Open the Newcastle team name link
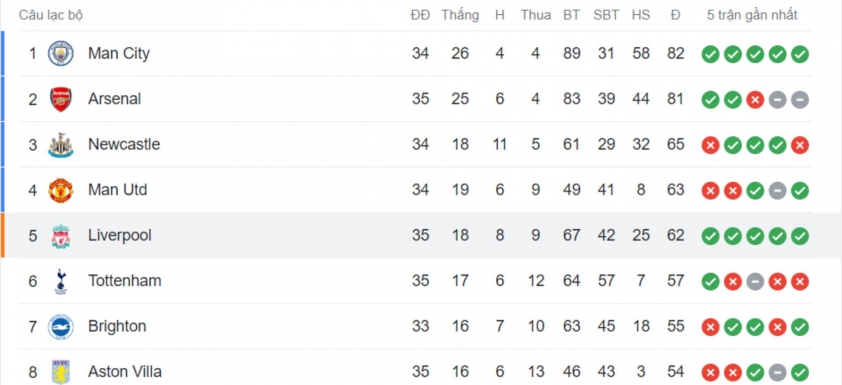Screen dimensions: 842x385 tap(124, 144)
